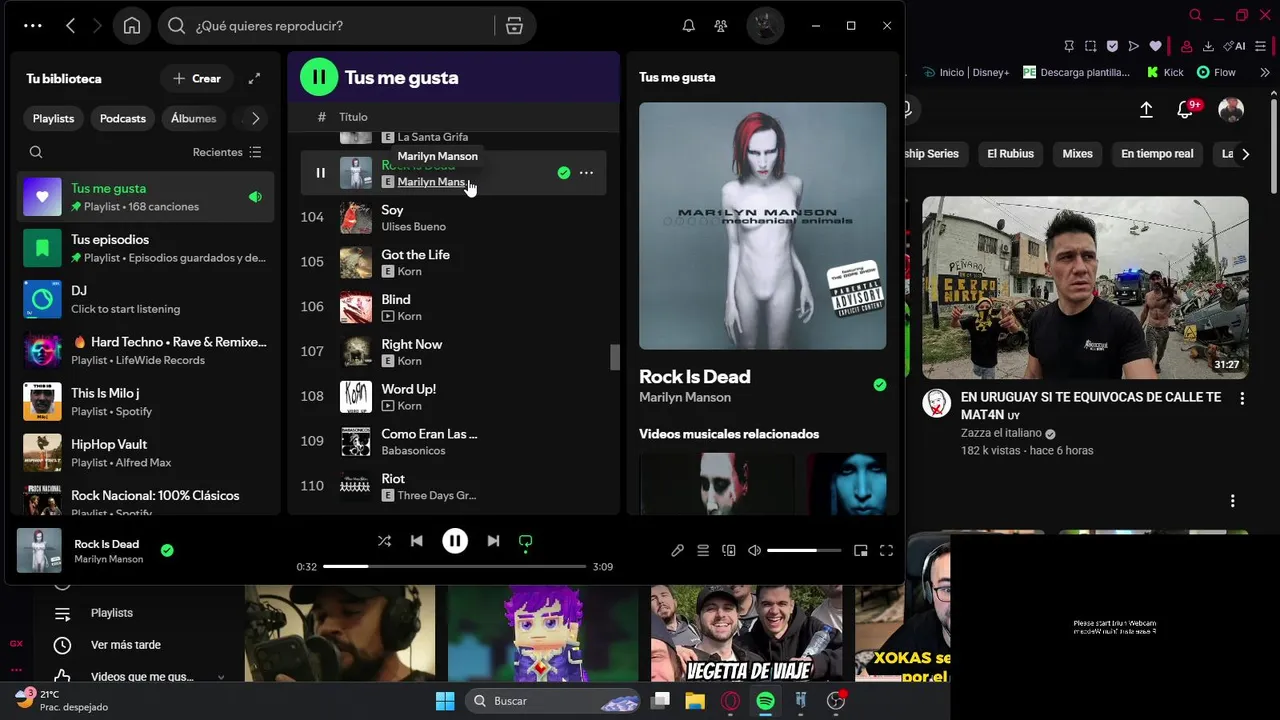The height and width of the screenshot is (720, 1280).
Task: Open Tus me gusta playlist in library
Action: (x=146, y=197)
